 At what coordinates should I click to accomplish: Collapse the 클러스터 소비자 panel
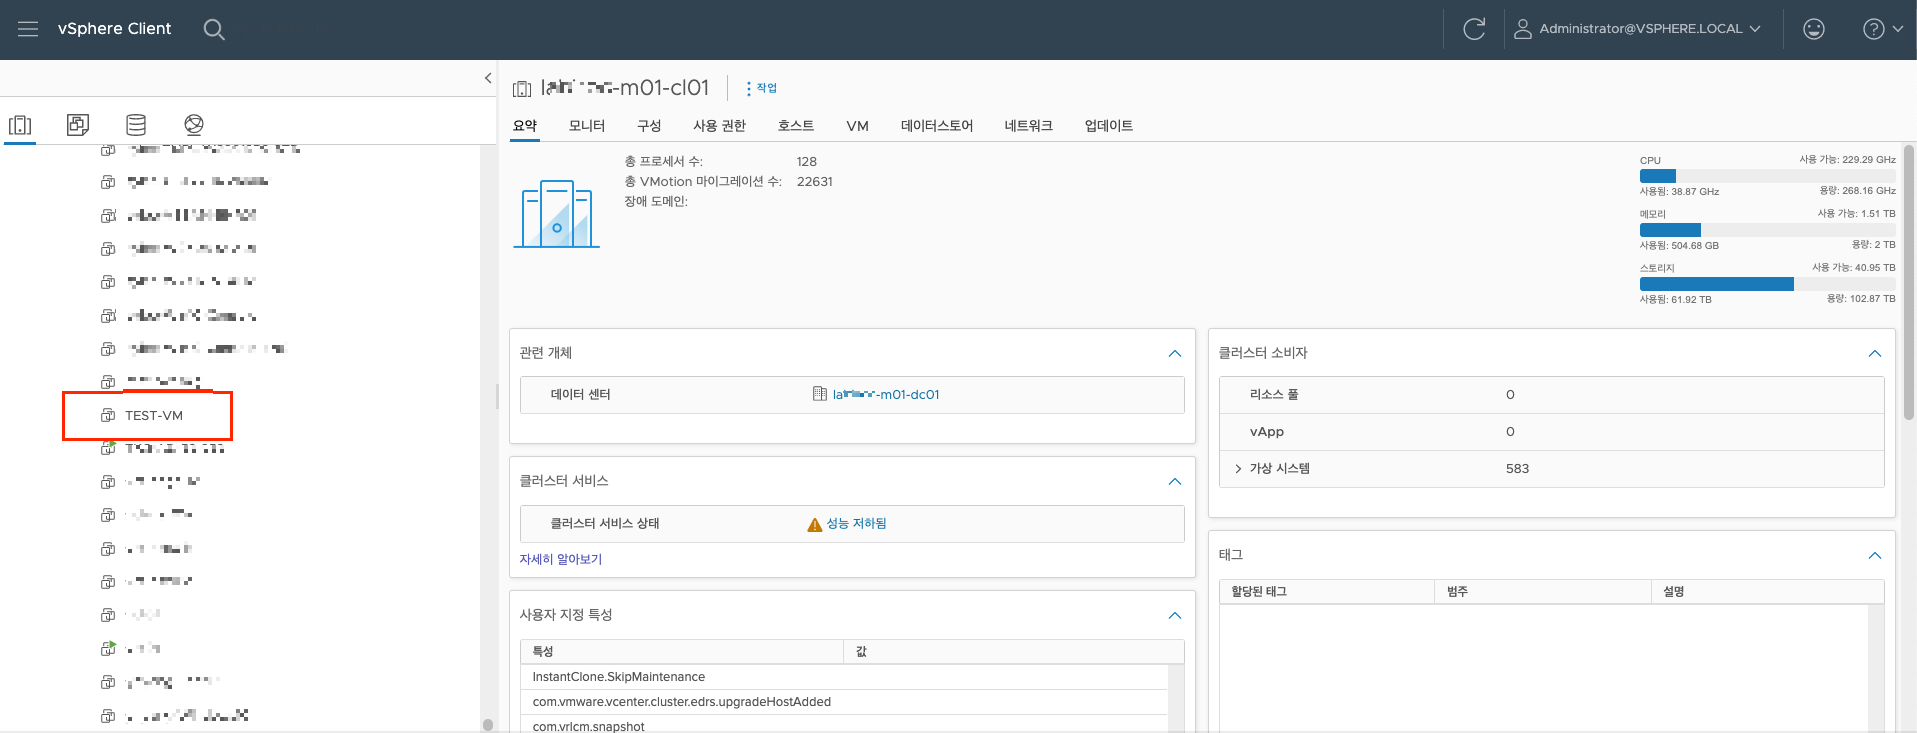click(1875, 353)
